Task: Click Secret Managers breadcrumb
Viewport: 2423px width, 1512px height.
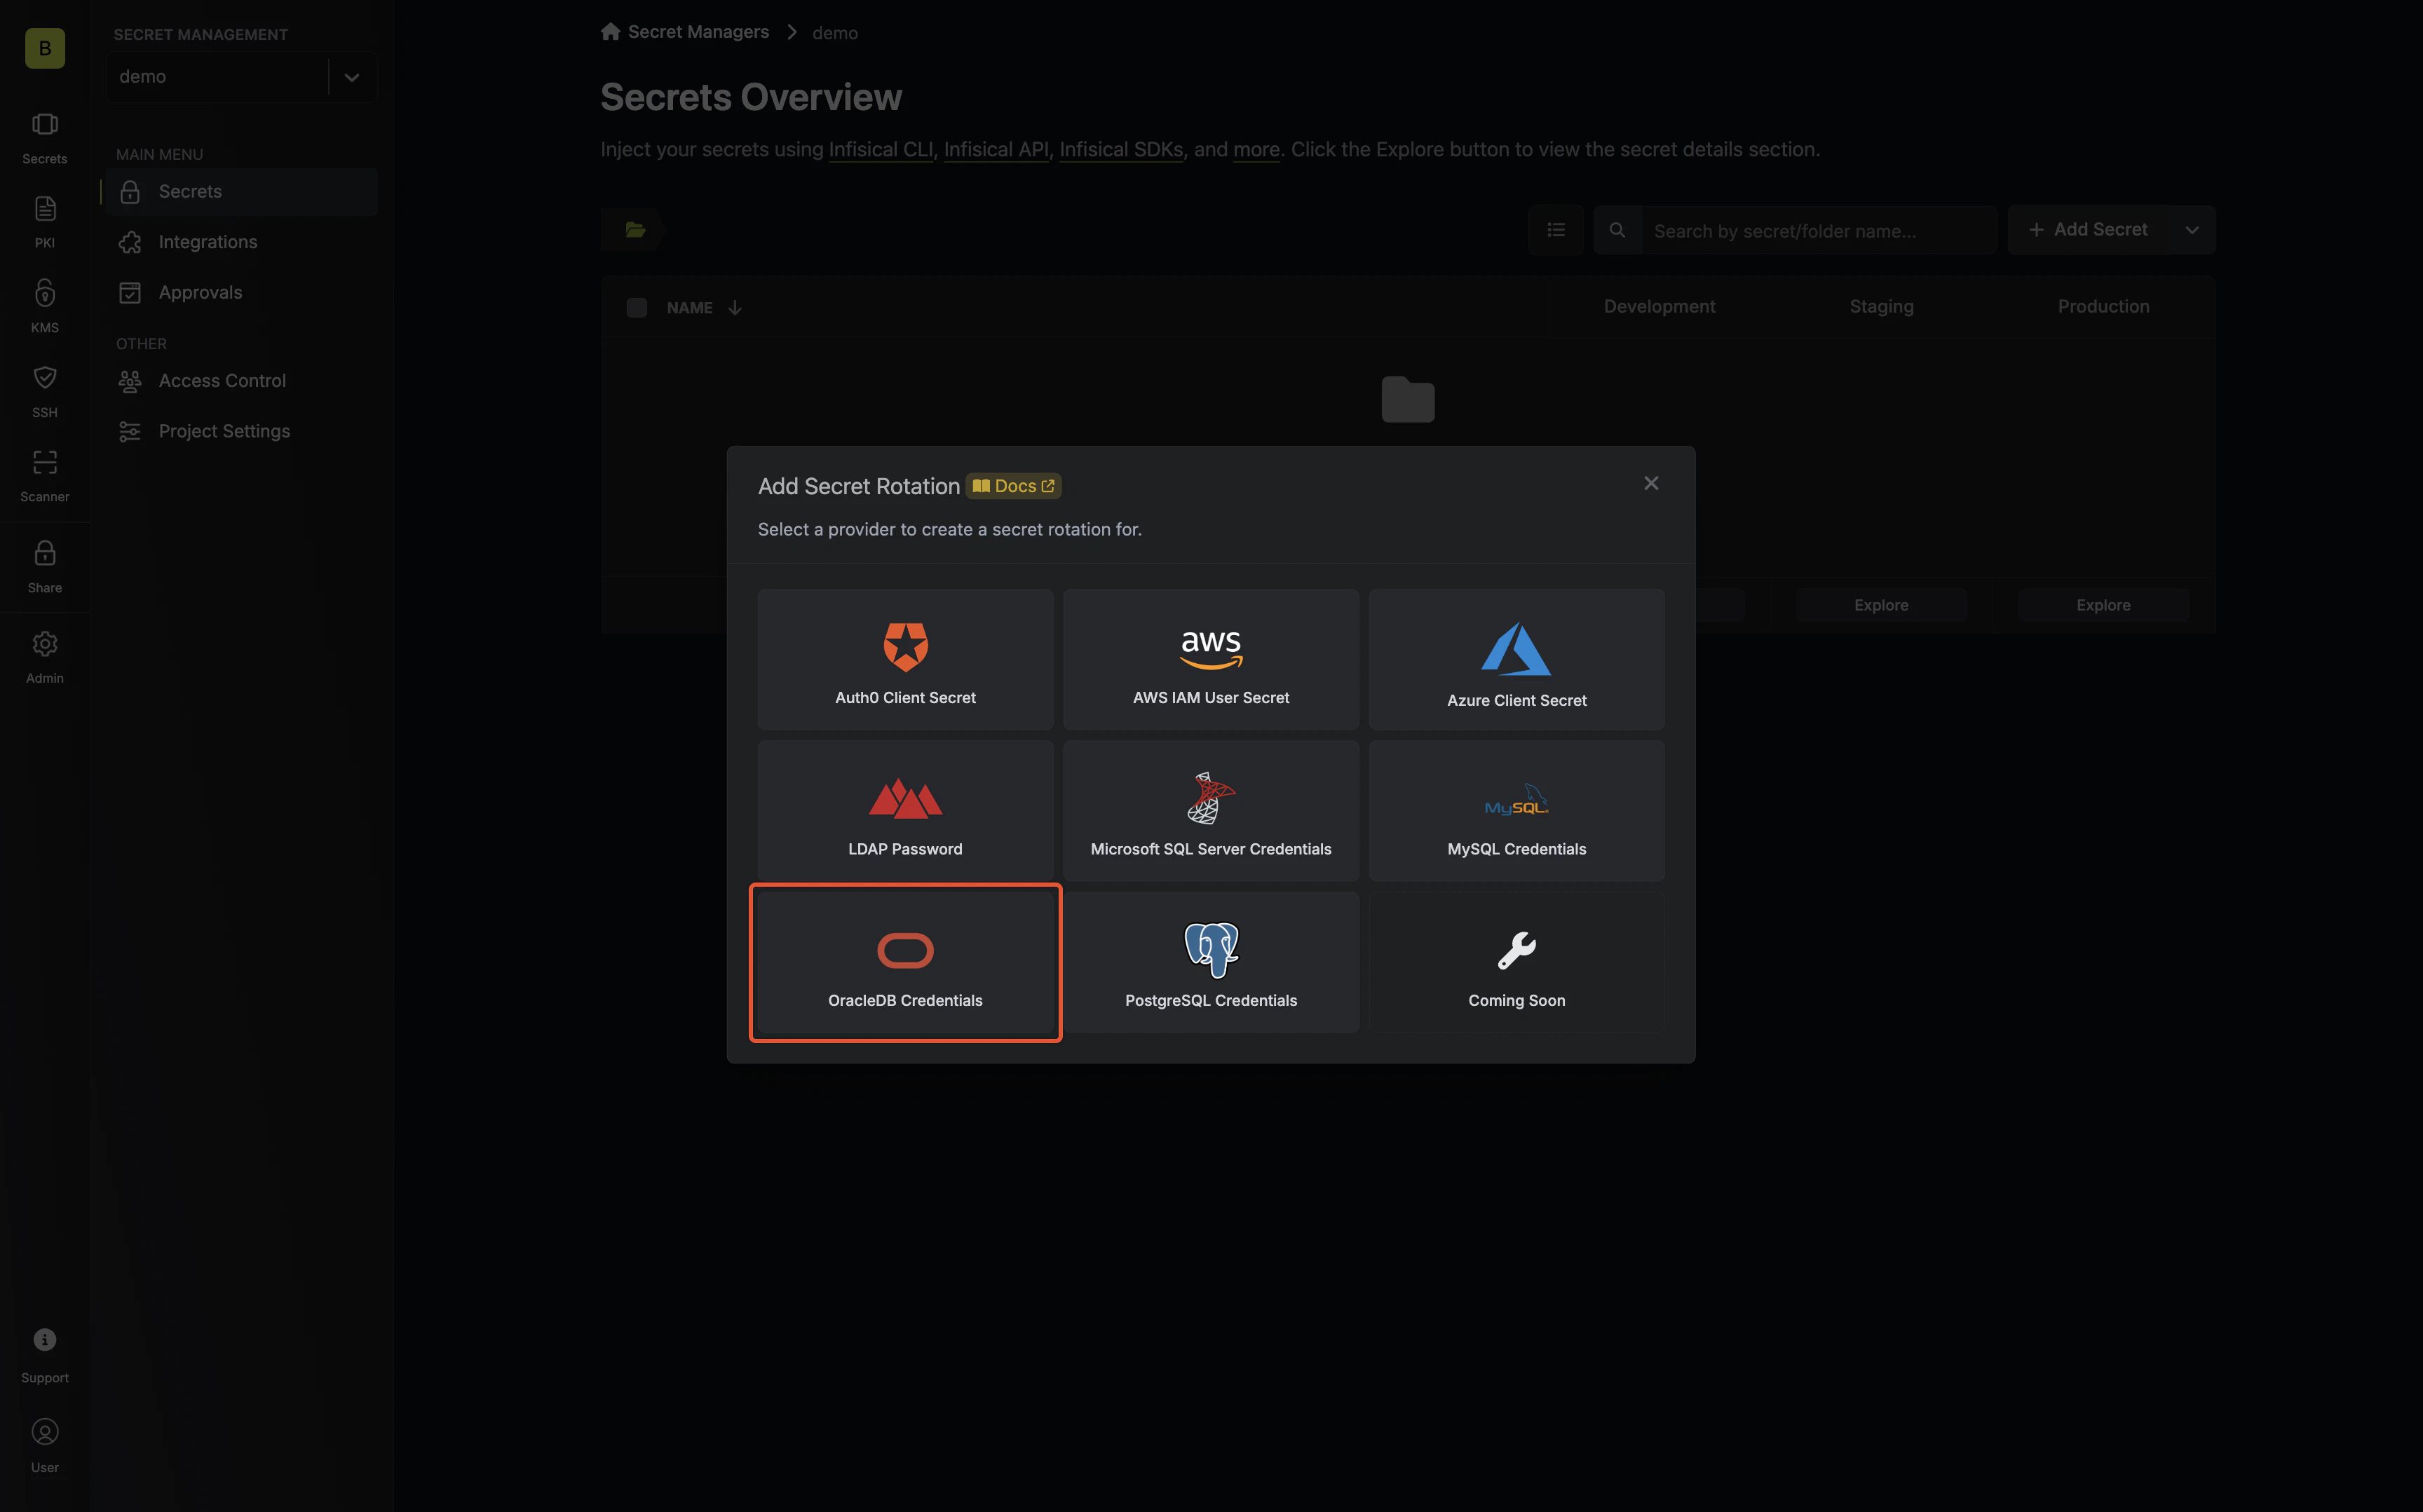Action: click(x=698, y=32)
